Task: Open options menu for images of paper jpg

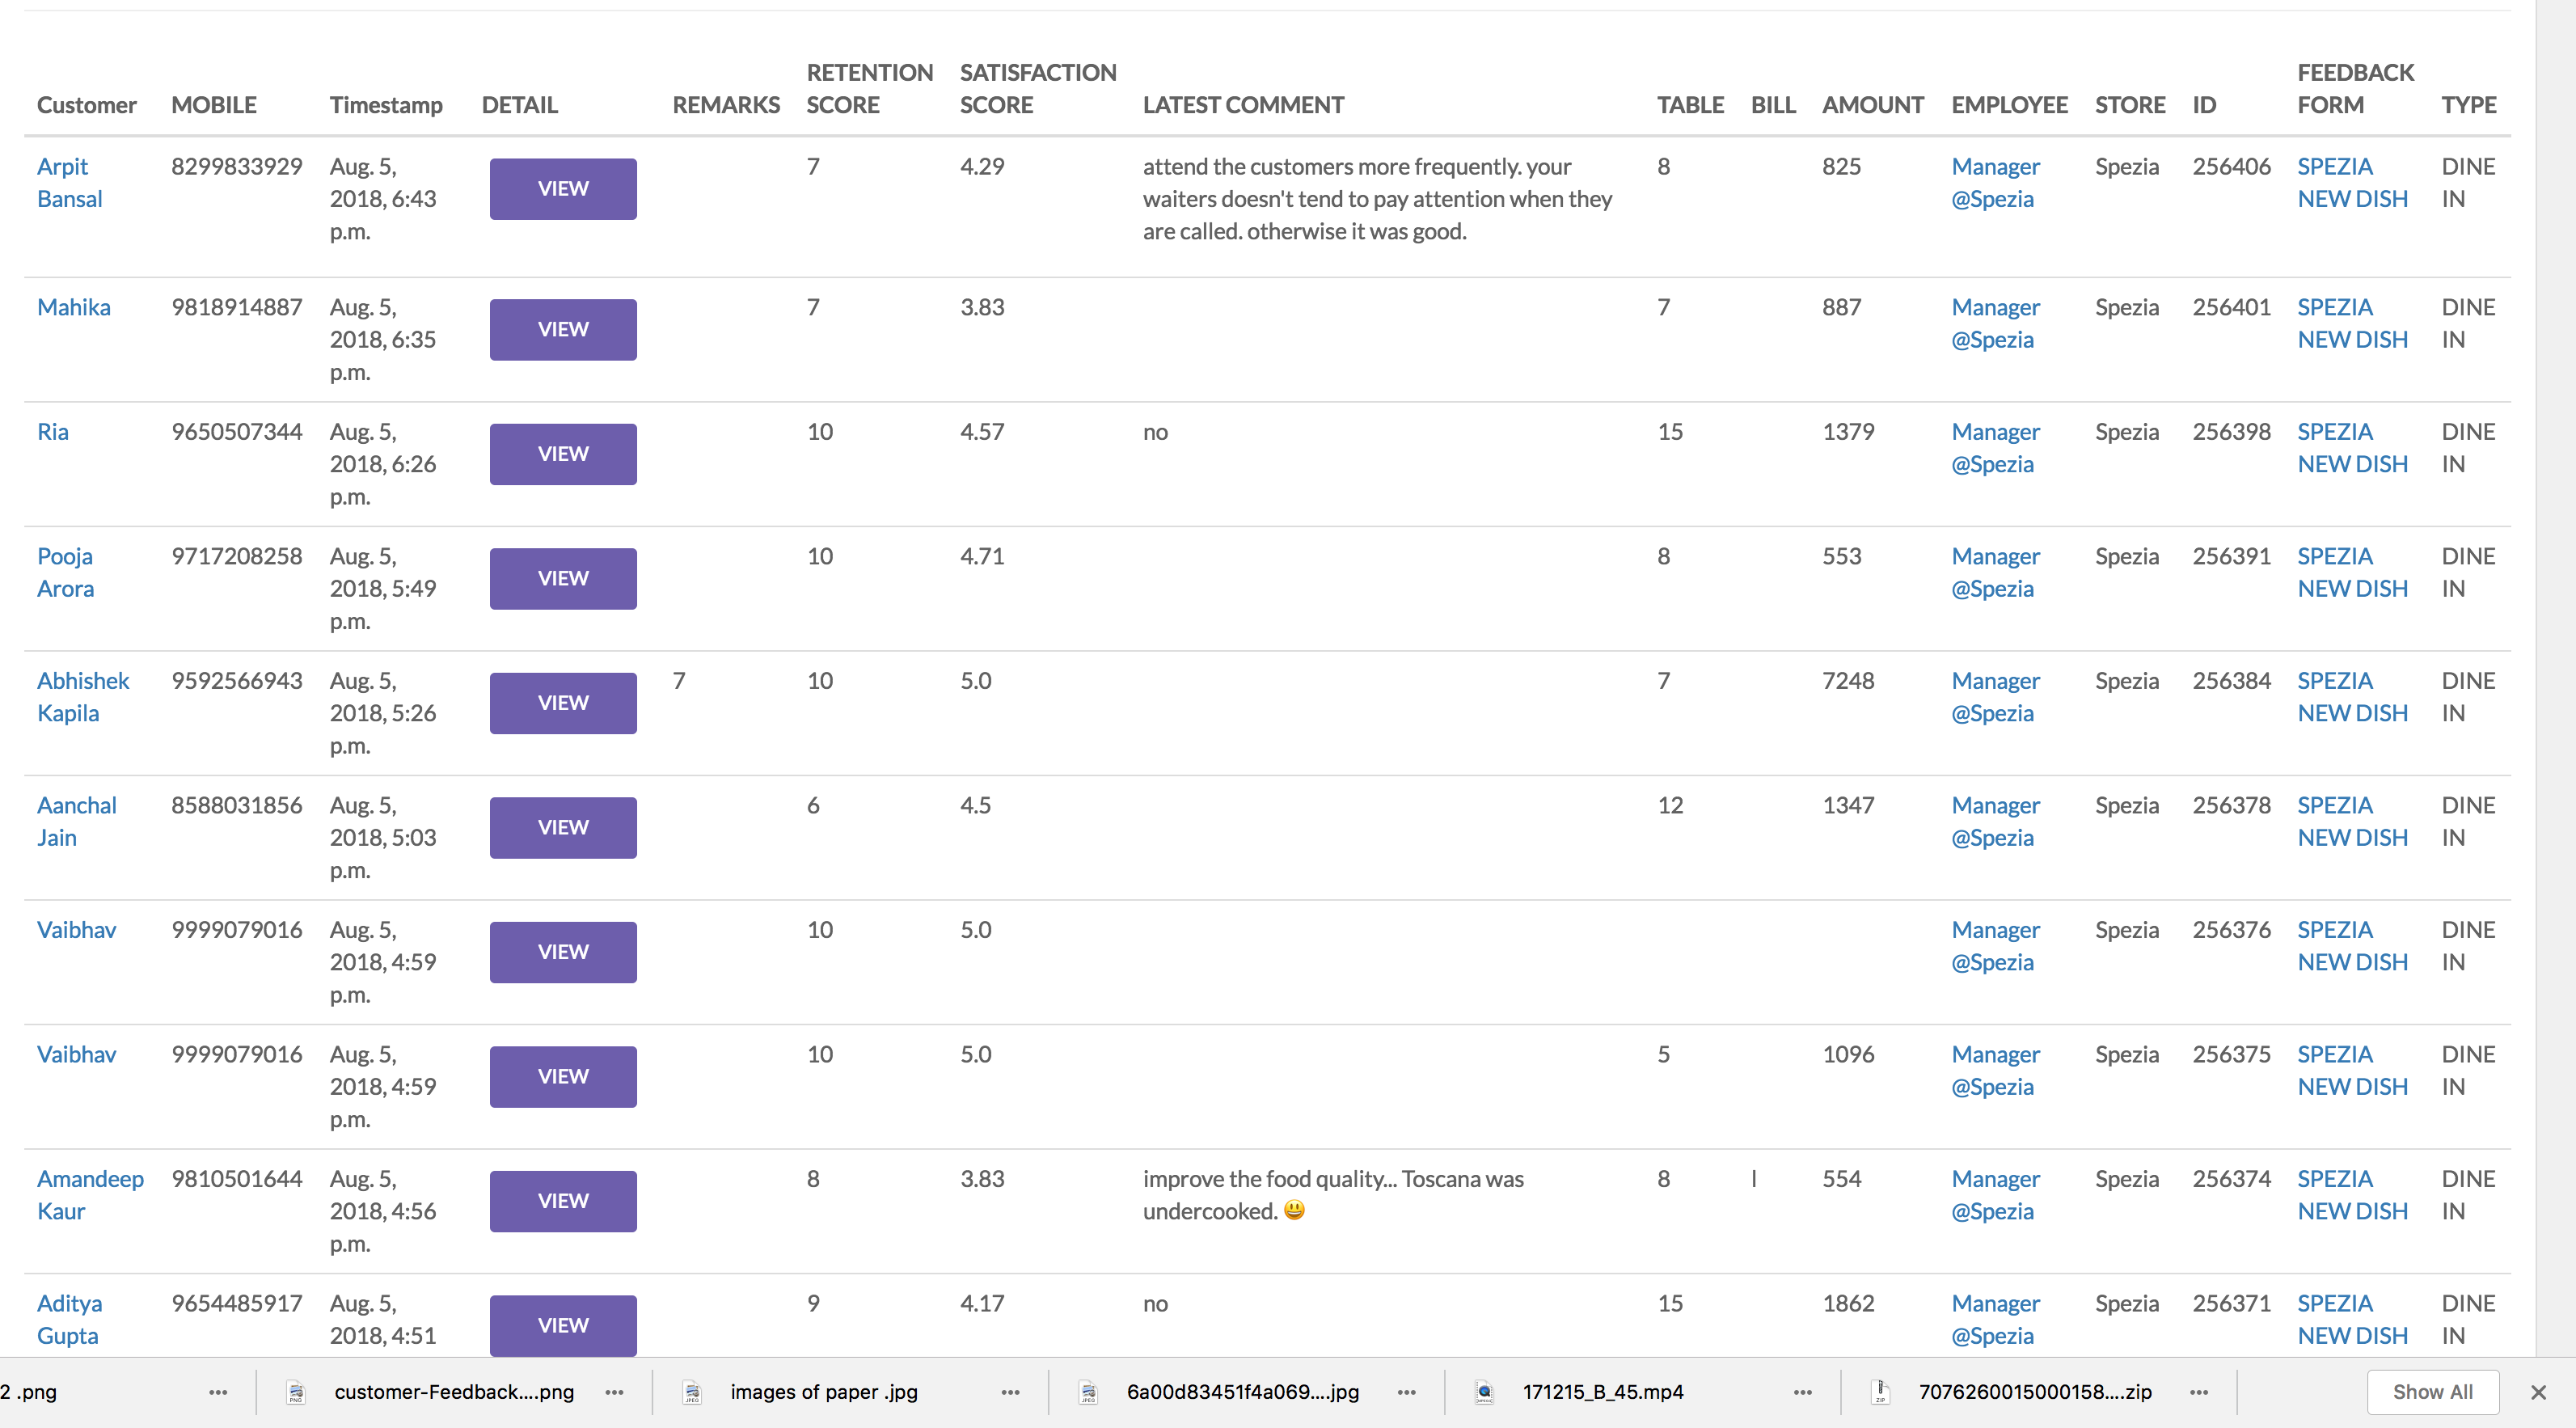Action: (1010, 1392)
